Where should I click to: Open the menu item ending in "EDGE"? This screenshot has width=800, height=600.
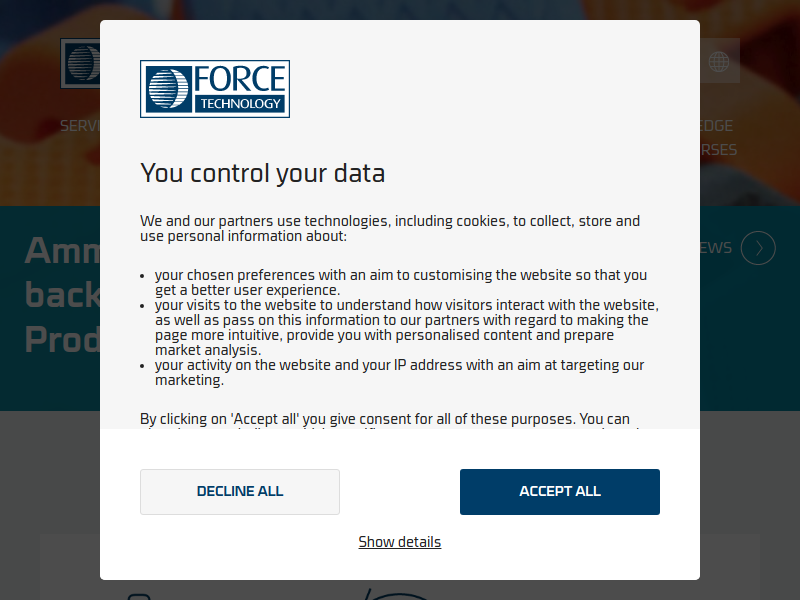click(x=716, y=126)
